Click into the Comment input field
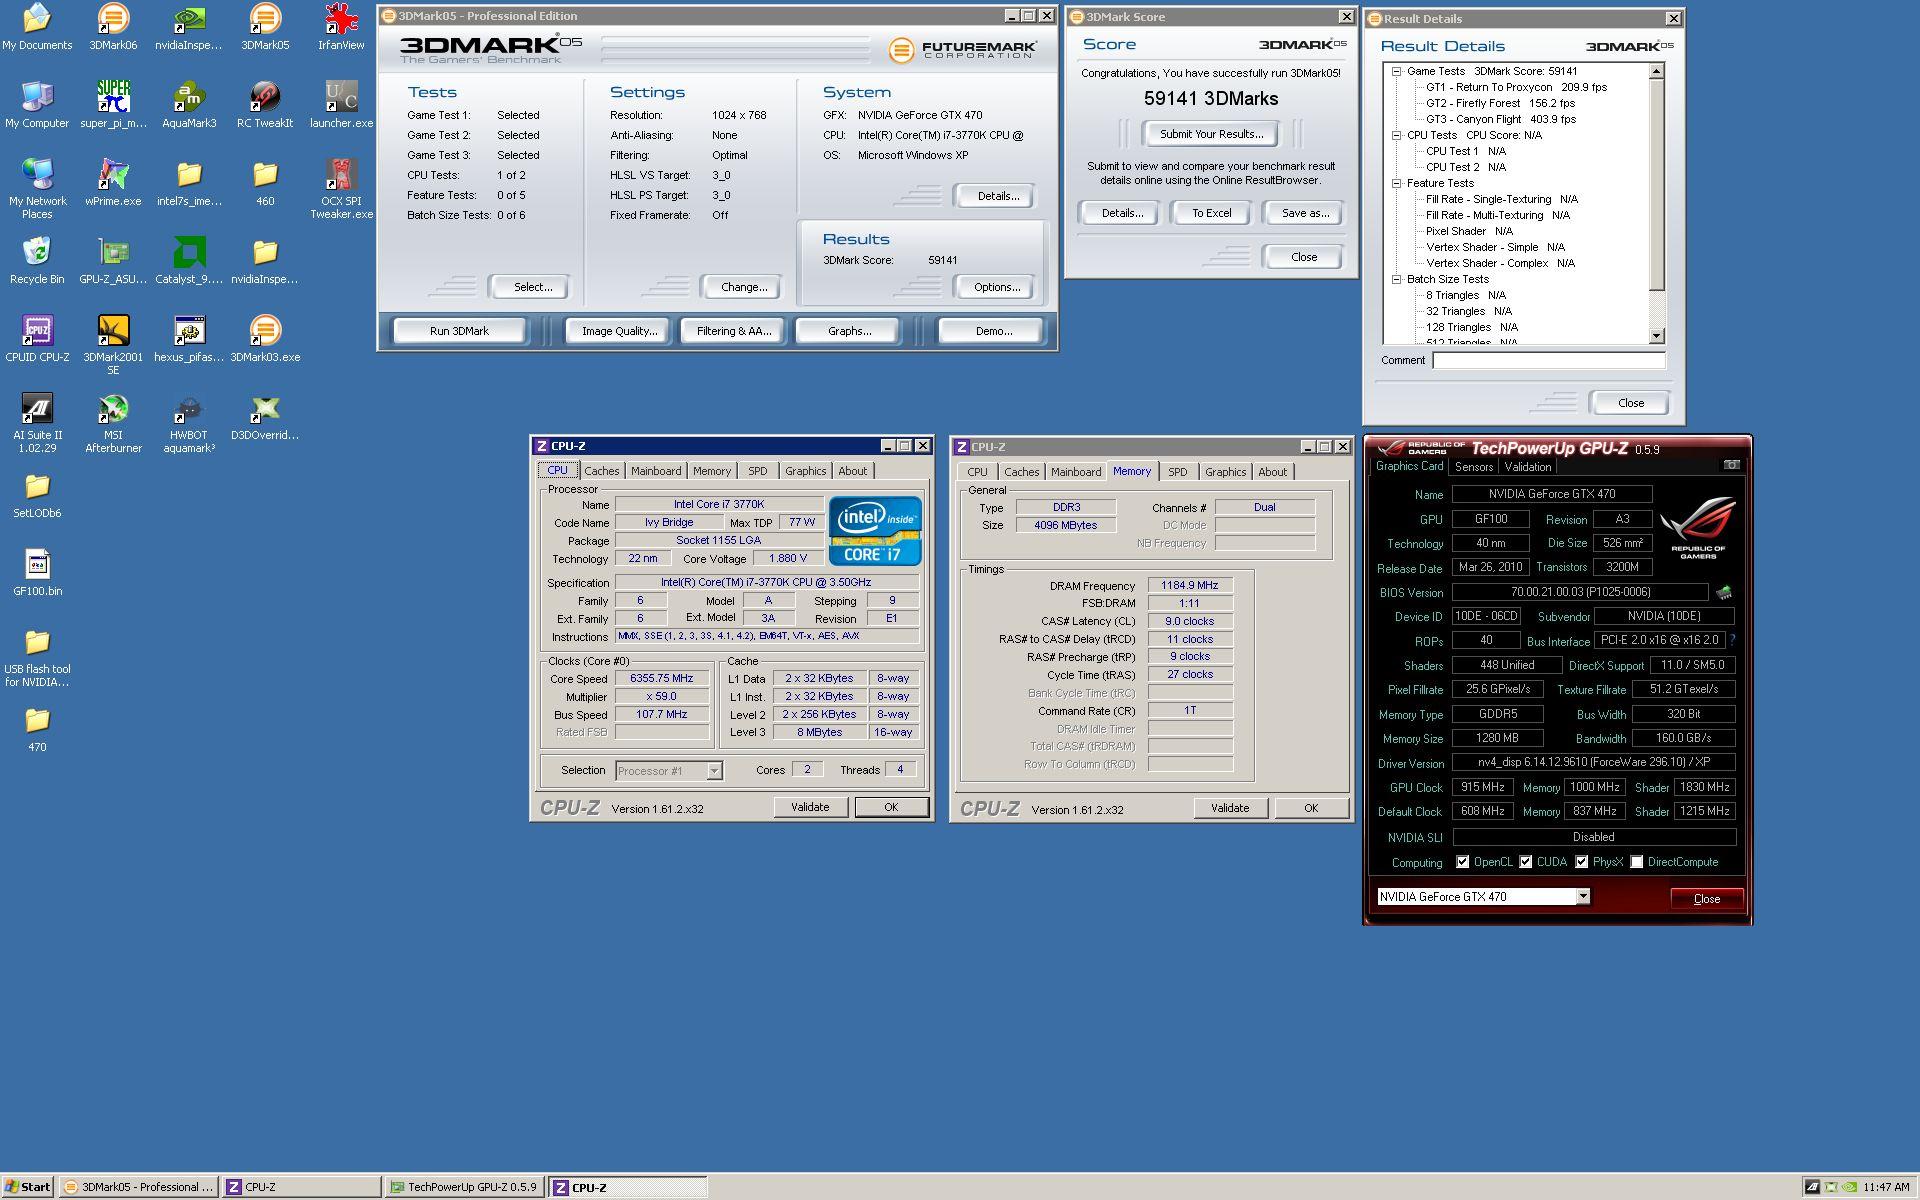The image size is (1920, 1200). pos(1548,360)
